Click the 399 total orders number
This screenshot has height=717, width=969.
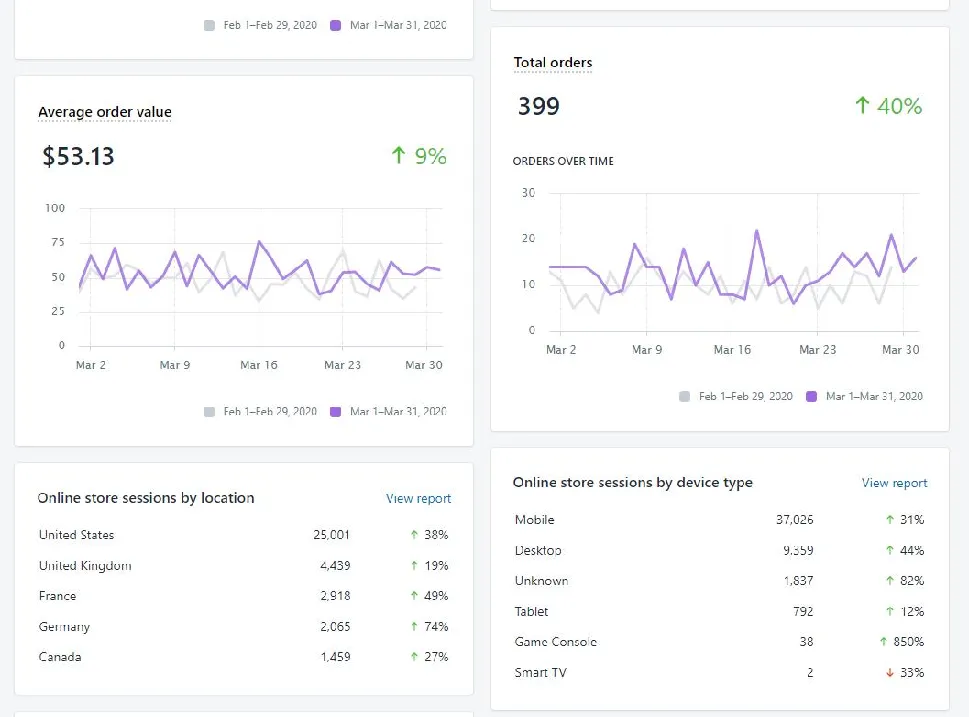pos(538,106)
